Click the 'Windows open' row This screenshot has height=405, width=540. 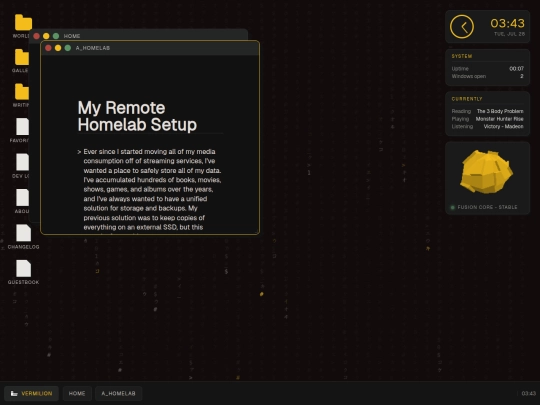coord(487,76)
